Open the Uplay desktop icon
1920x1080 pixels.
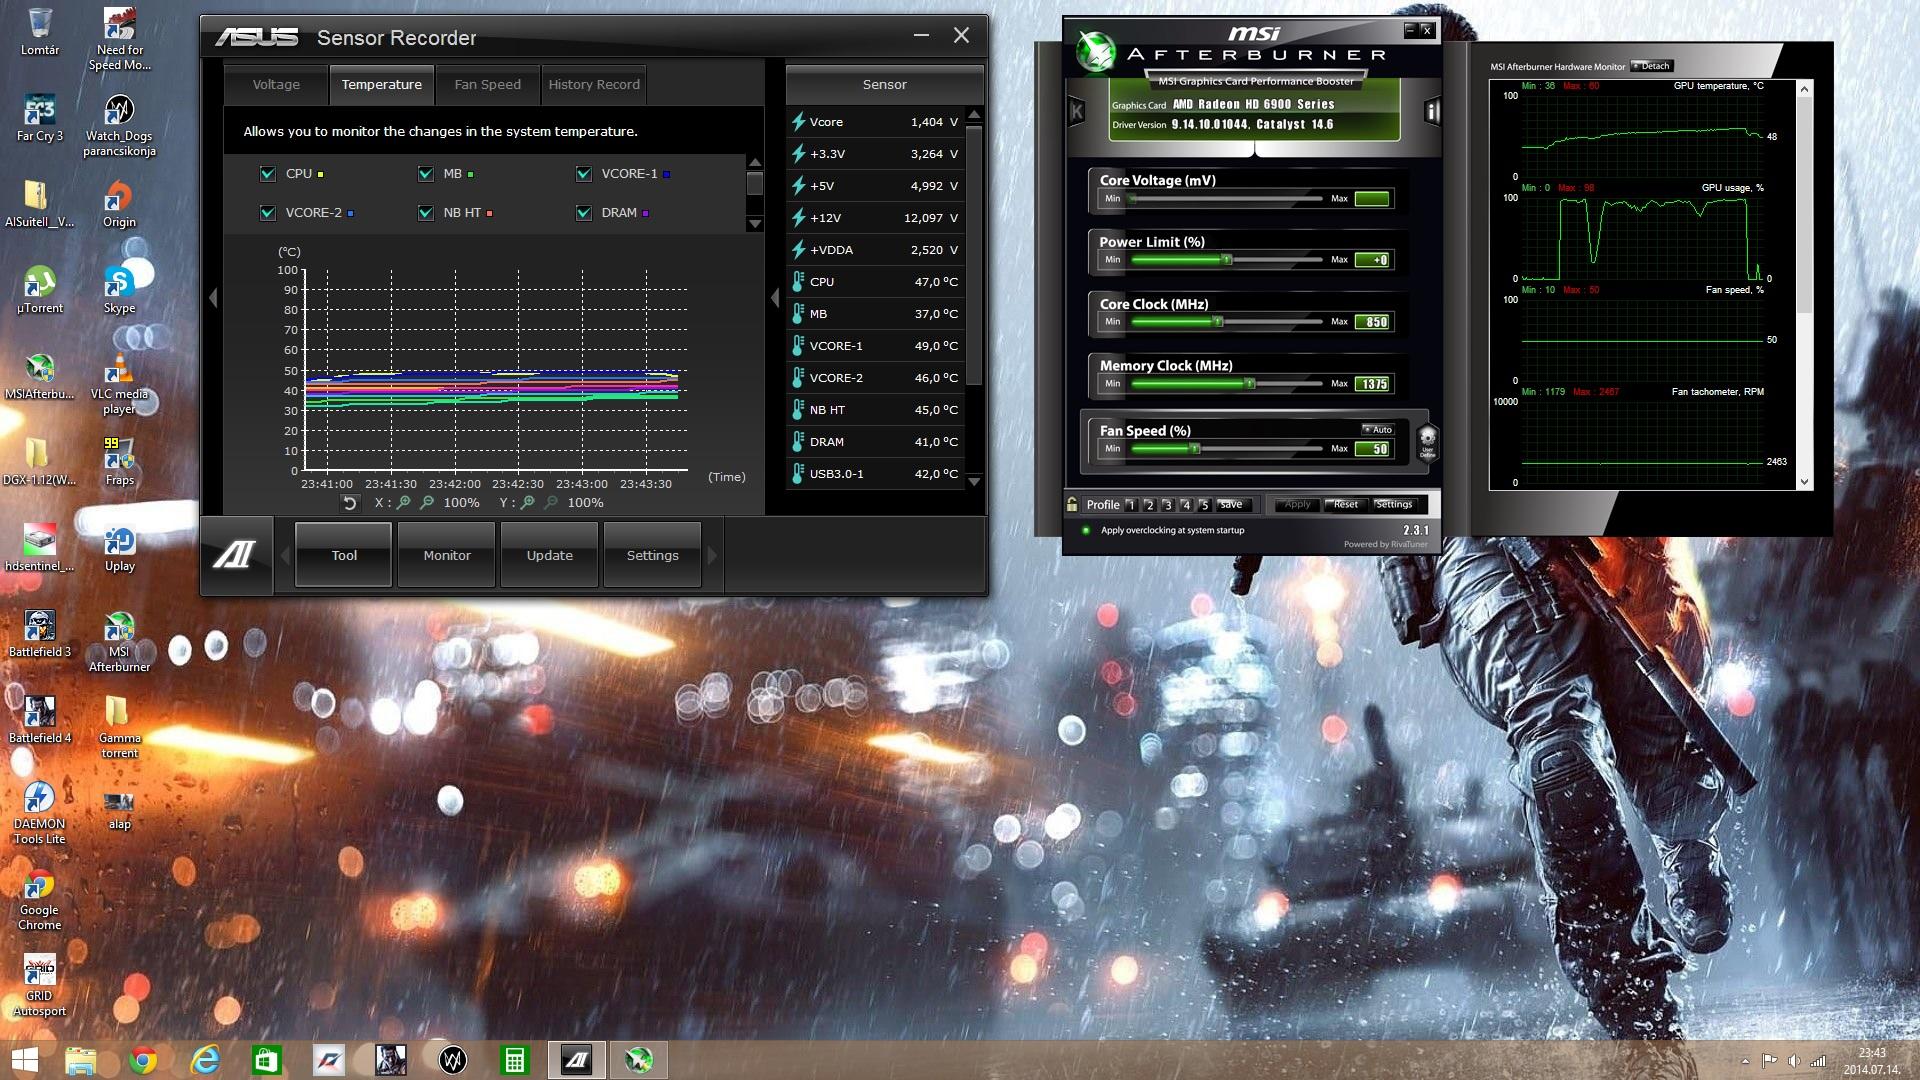pos(119,548)
